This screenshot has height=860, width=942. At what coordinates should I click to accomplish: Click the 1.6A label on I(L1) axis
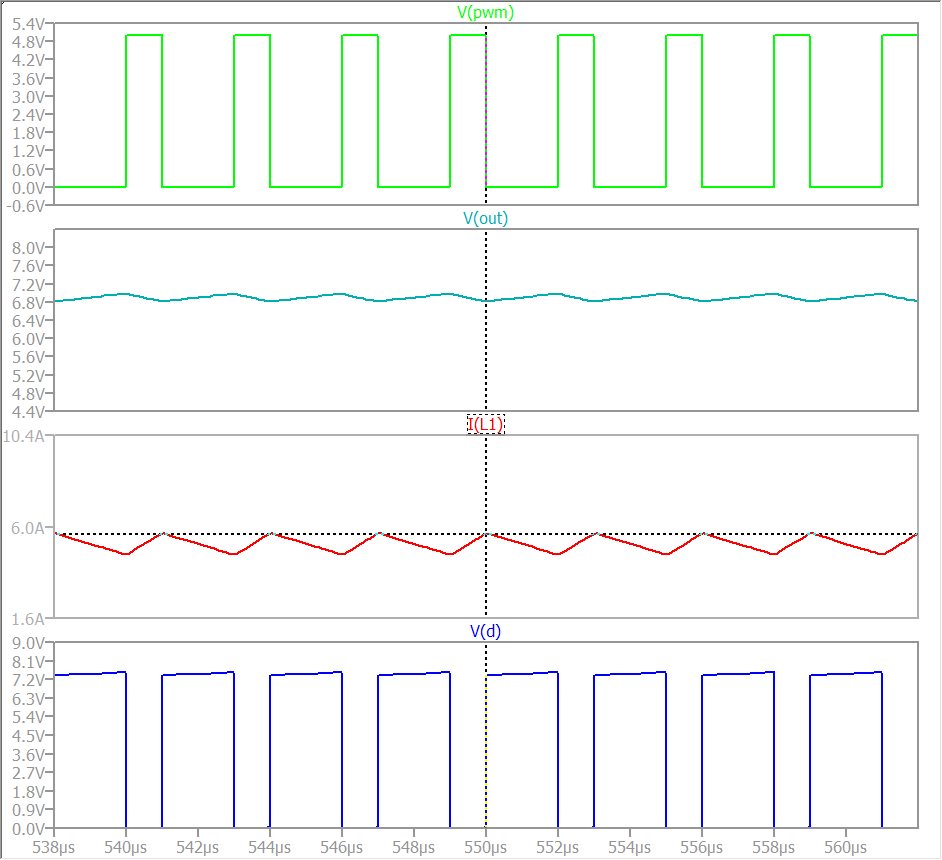(28, 619)
